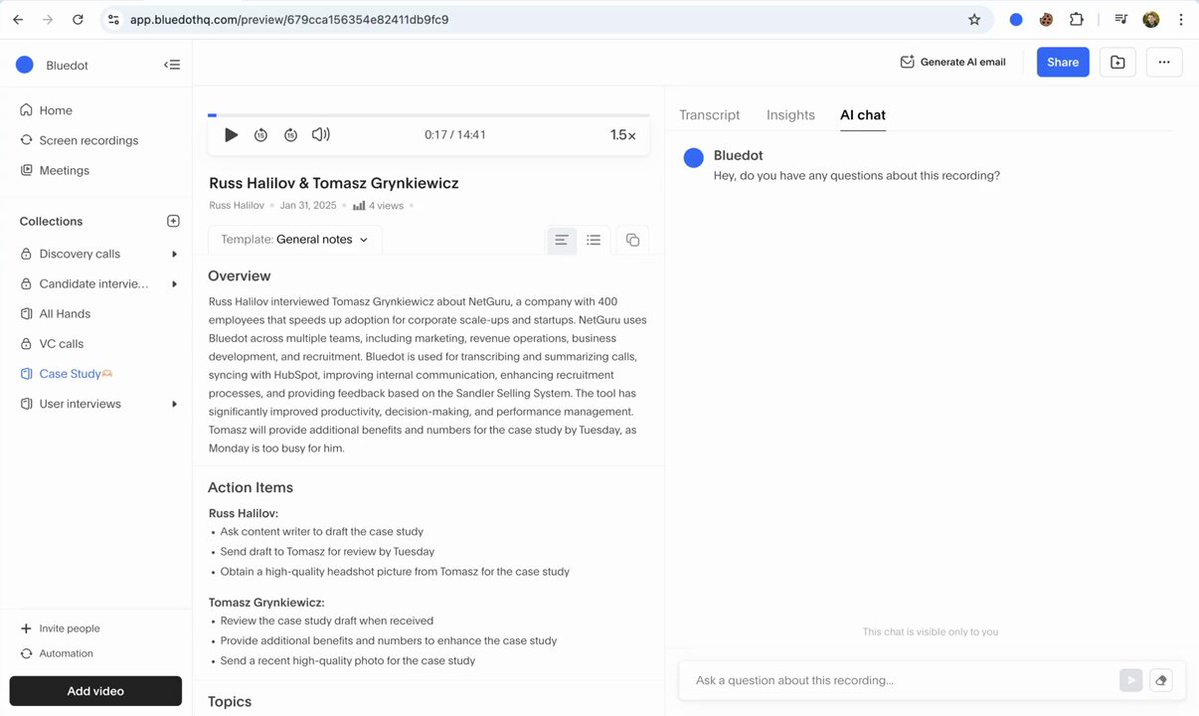This screenshot has height=716, width=1199.
Task: Click the Bluedot avatar in chat
Action: coord(694,158)
